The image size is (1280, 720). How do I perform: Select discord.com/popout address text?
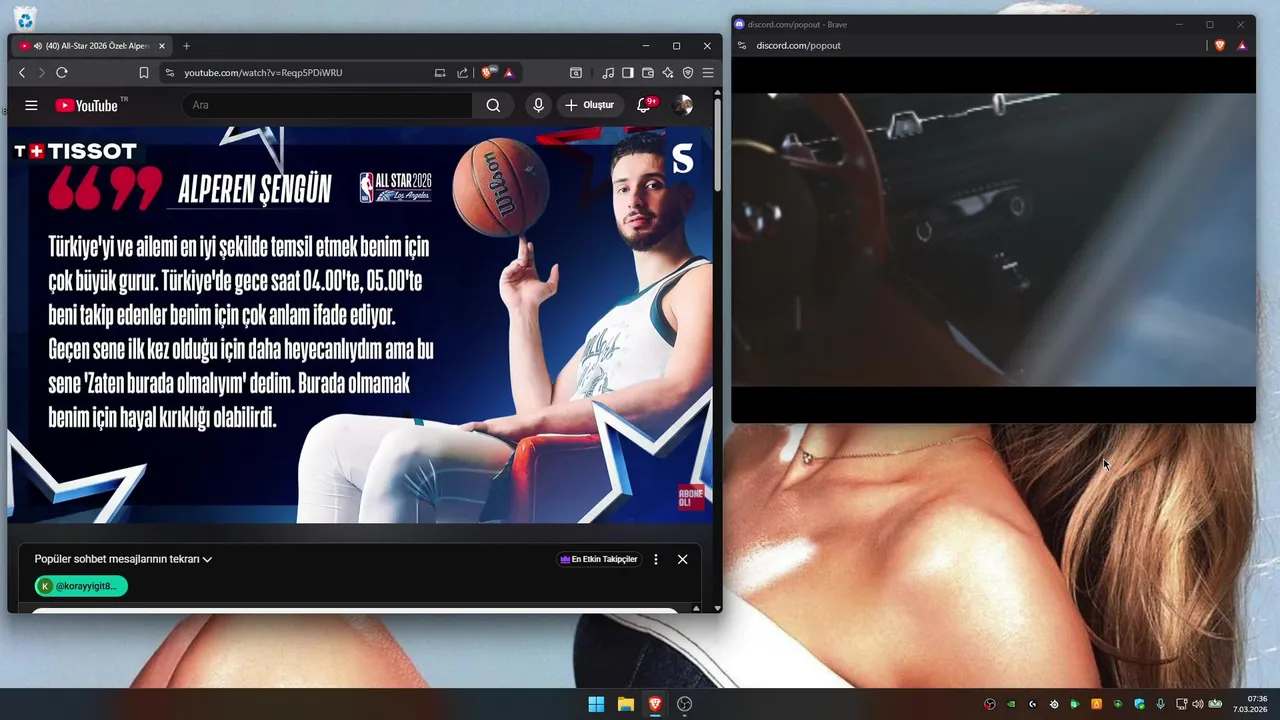tap(798, 46)
